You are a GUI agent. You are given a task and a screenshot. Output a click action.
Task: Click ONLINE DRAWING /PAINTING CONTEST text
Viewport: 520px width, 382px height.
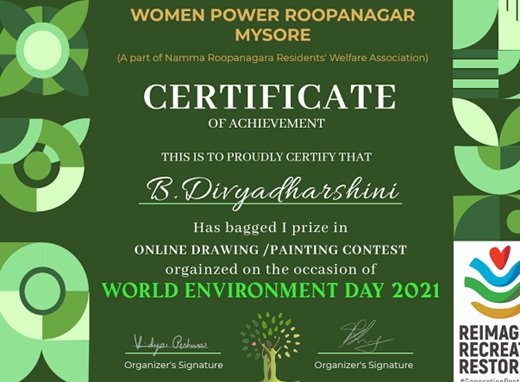271,250
